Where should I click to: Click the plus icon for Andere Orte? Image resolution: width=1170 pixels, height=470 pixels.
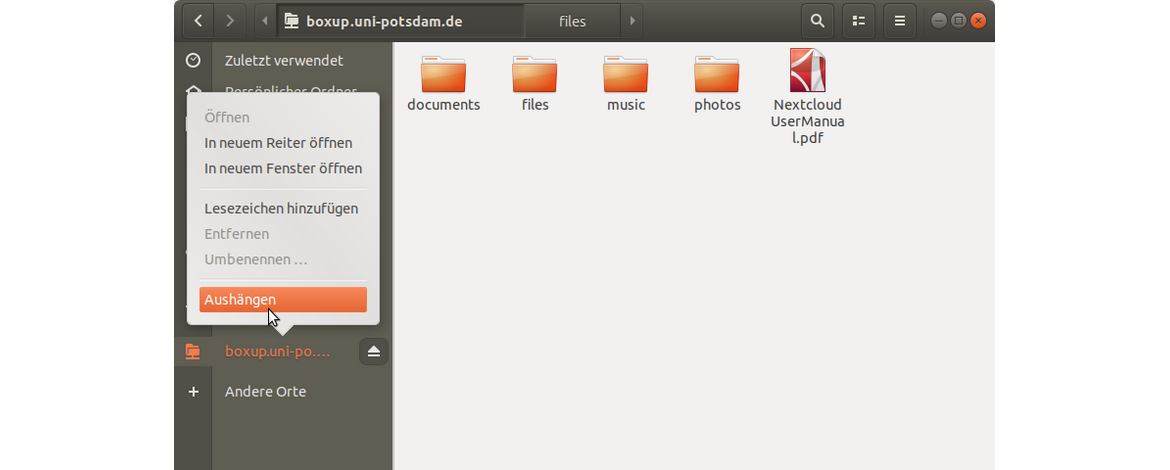click(193, 391)
